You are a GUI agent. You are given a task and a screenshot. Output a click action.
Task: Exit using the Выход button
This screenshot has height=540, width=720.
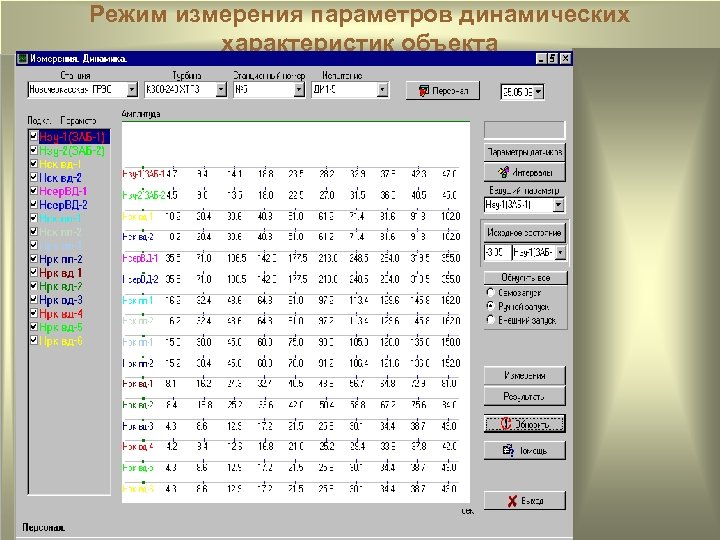point(524,501)
